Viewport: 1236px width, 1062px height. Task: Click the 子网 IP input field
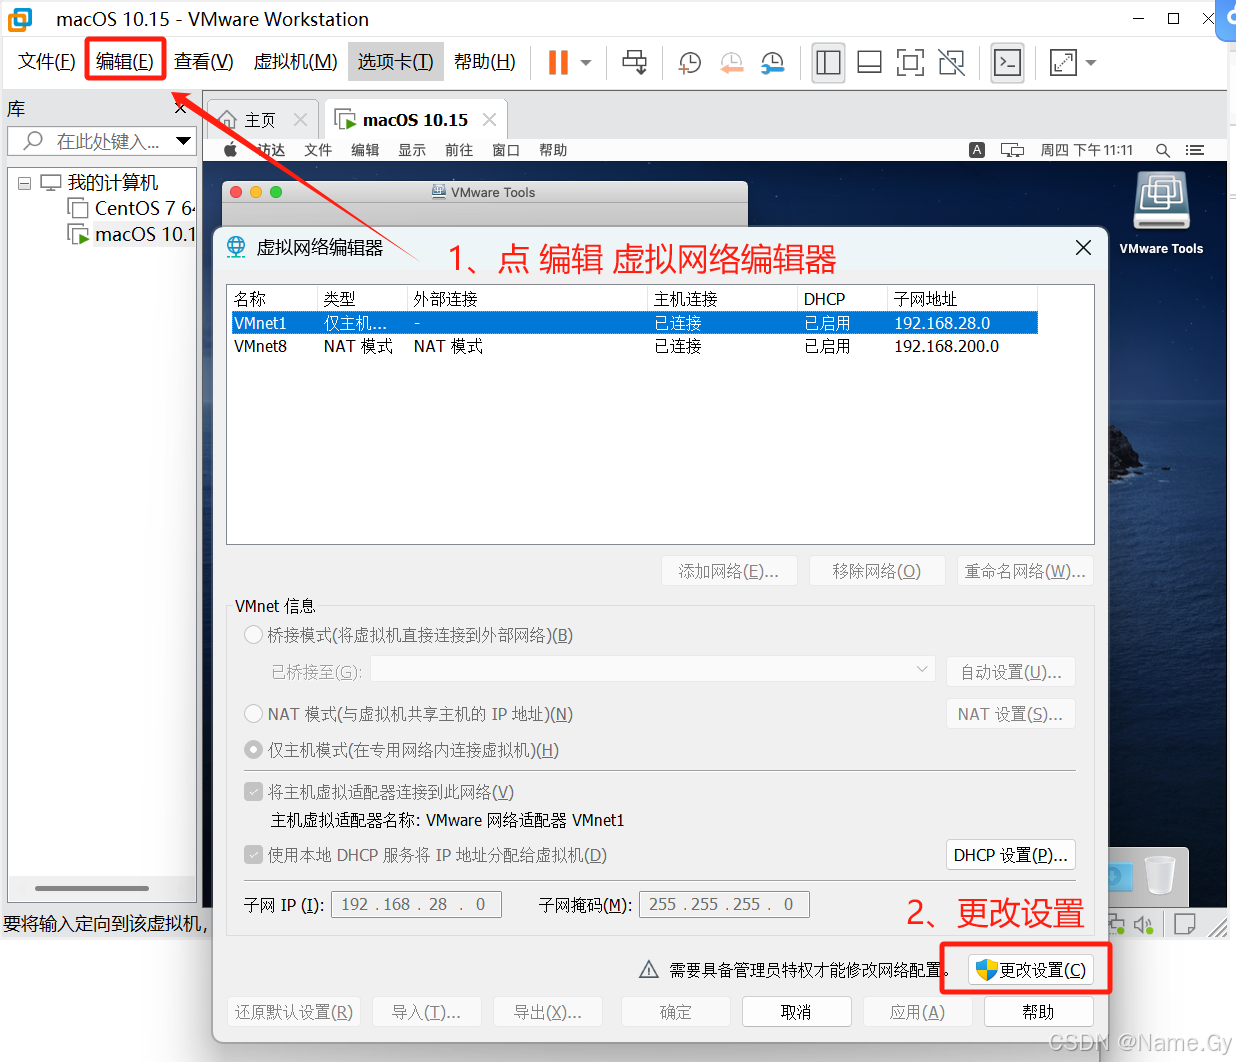(x=416, y=905)
